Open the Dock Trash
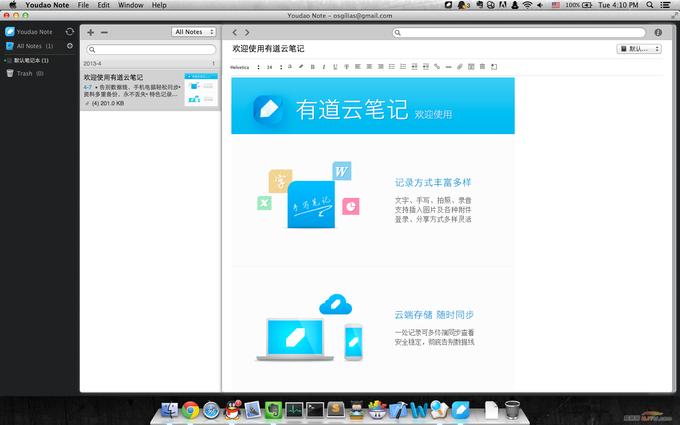Image resolution: width=680 pixels, height=425 pixels. (x=512, y=410)
